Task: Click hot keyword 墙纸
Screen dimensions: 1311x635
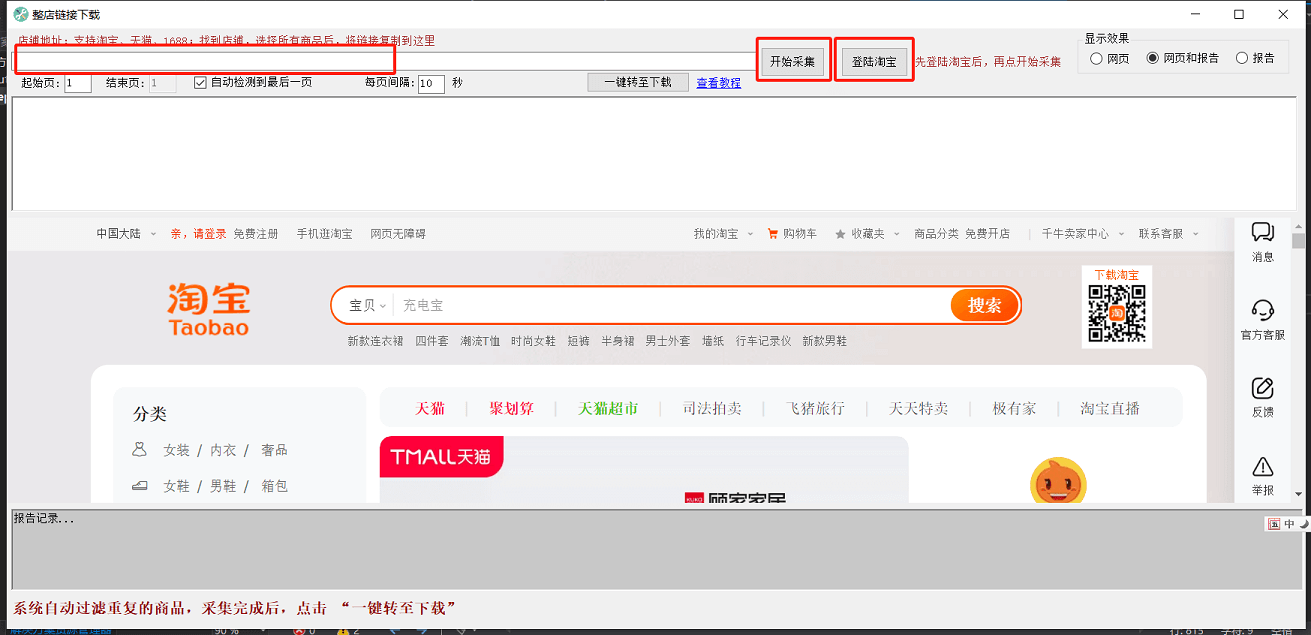Action: (713, 341)
